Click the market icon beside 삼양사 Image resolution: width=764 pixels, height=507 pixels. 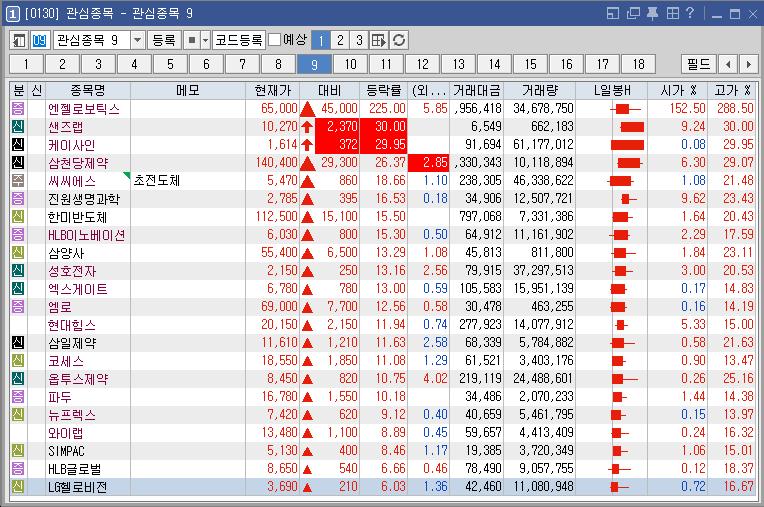(18, 252)
